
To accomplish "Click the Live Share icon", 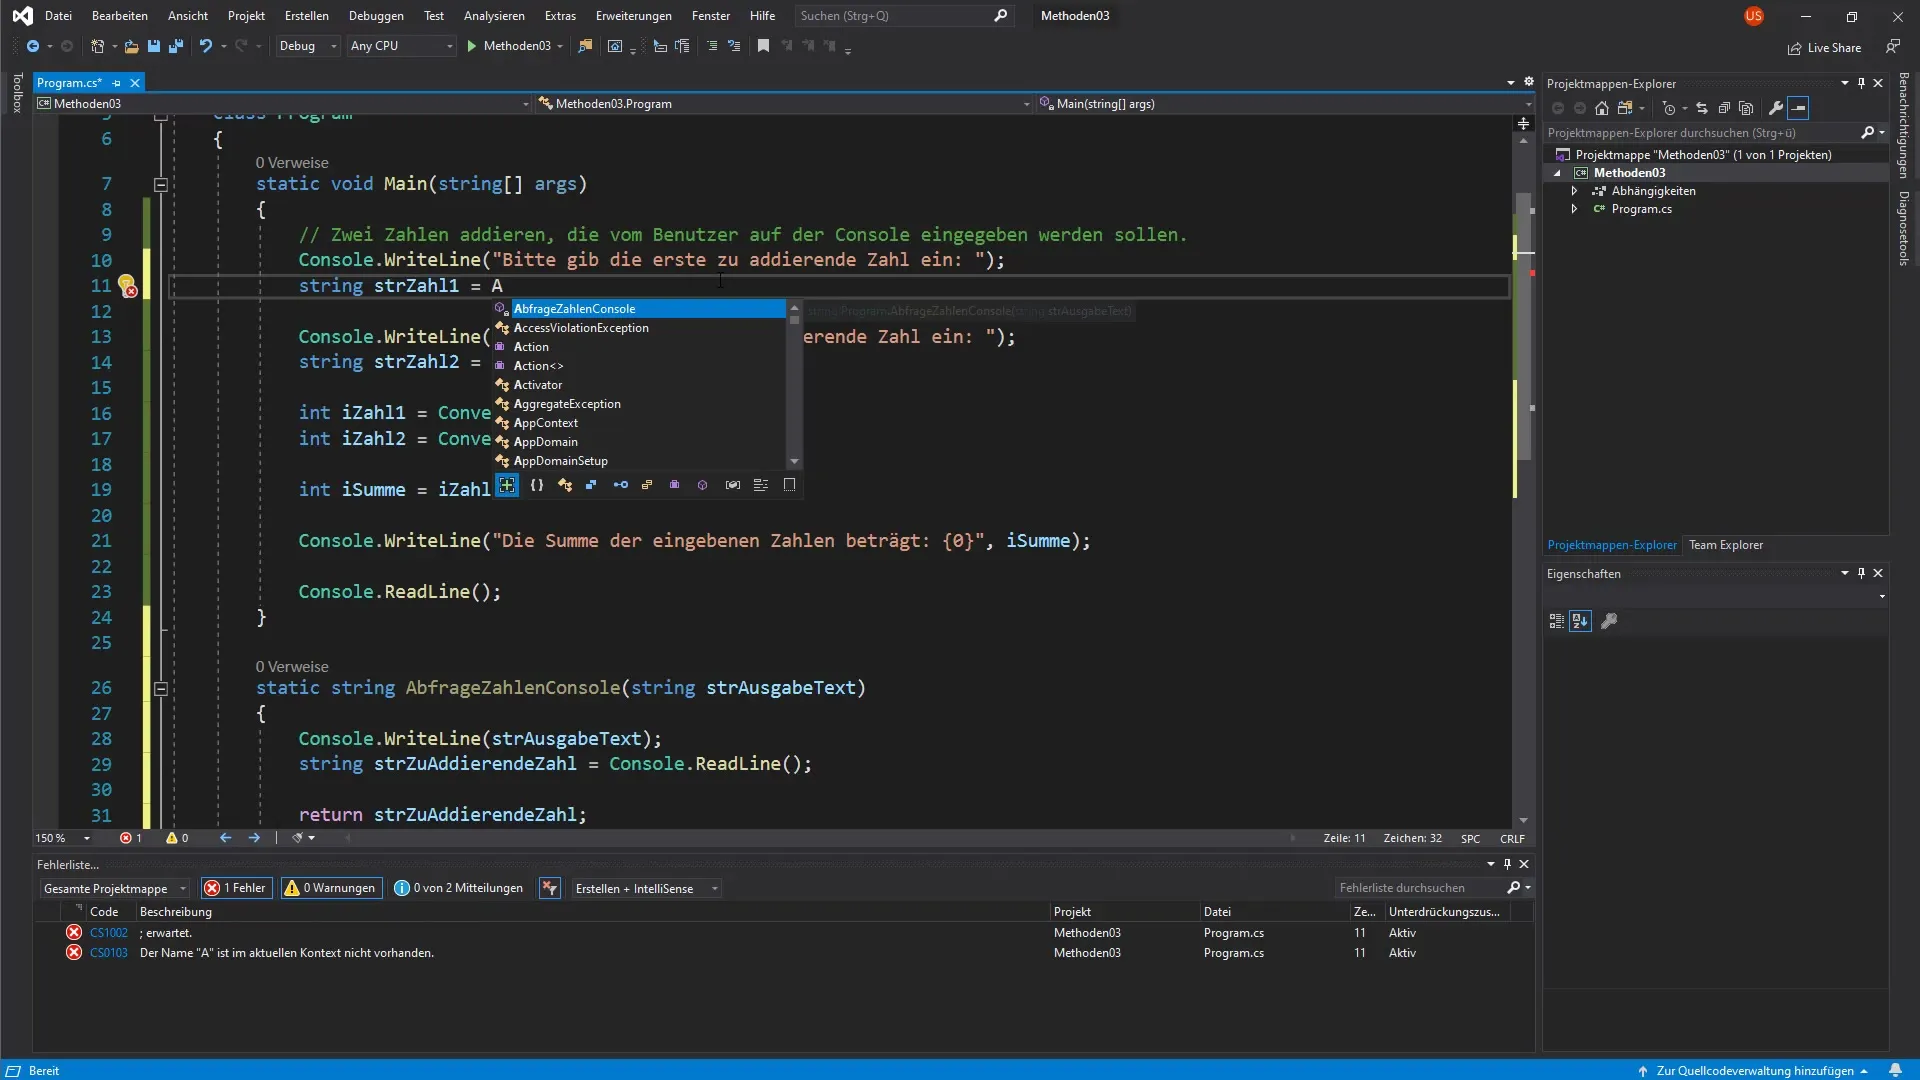I will 1795,48.
